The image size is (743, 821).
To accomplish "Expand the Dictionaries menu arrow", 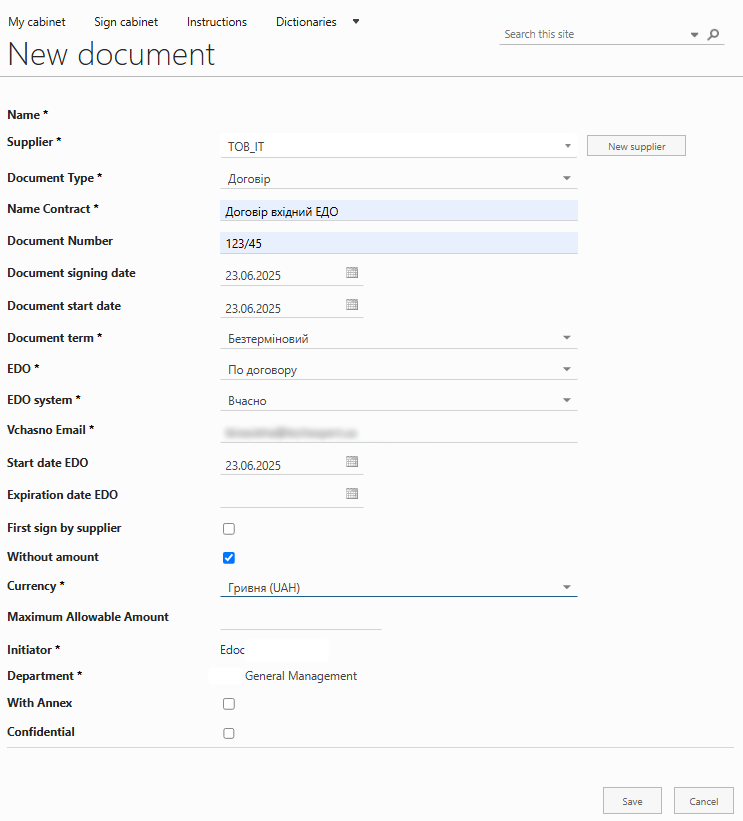I will (x=356, y=21).
